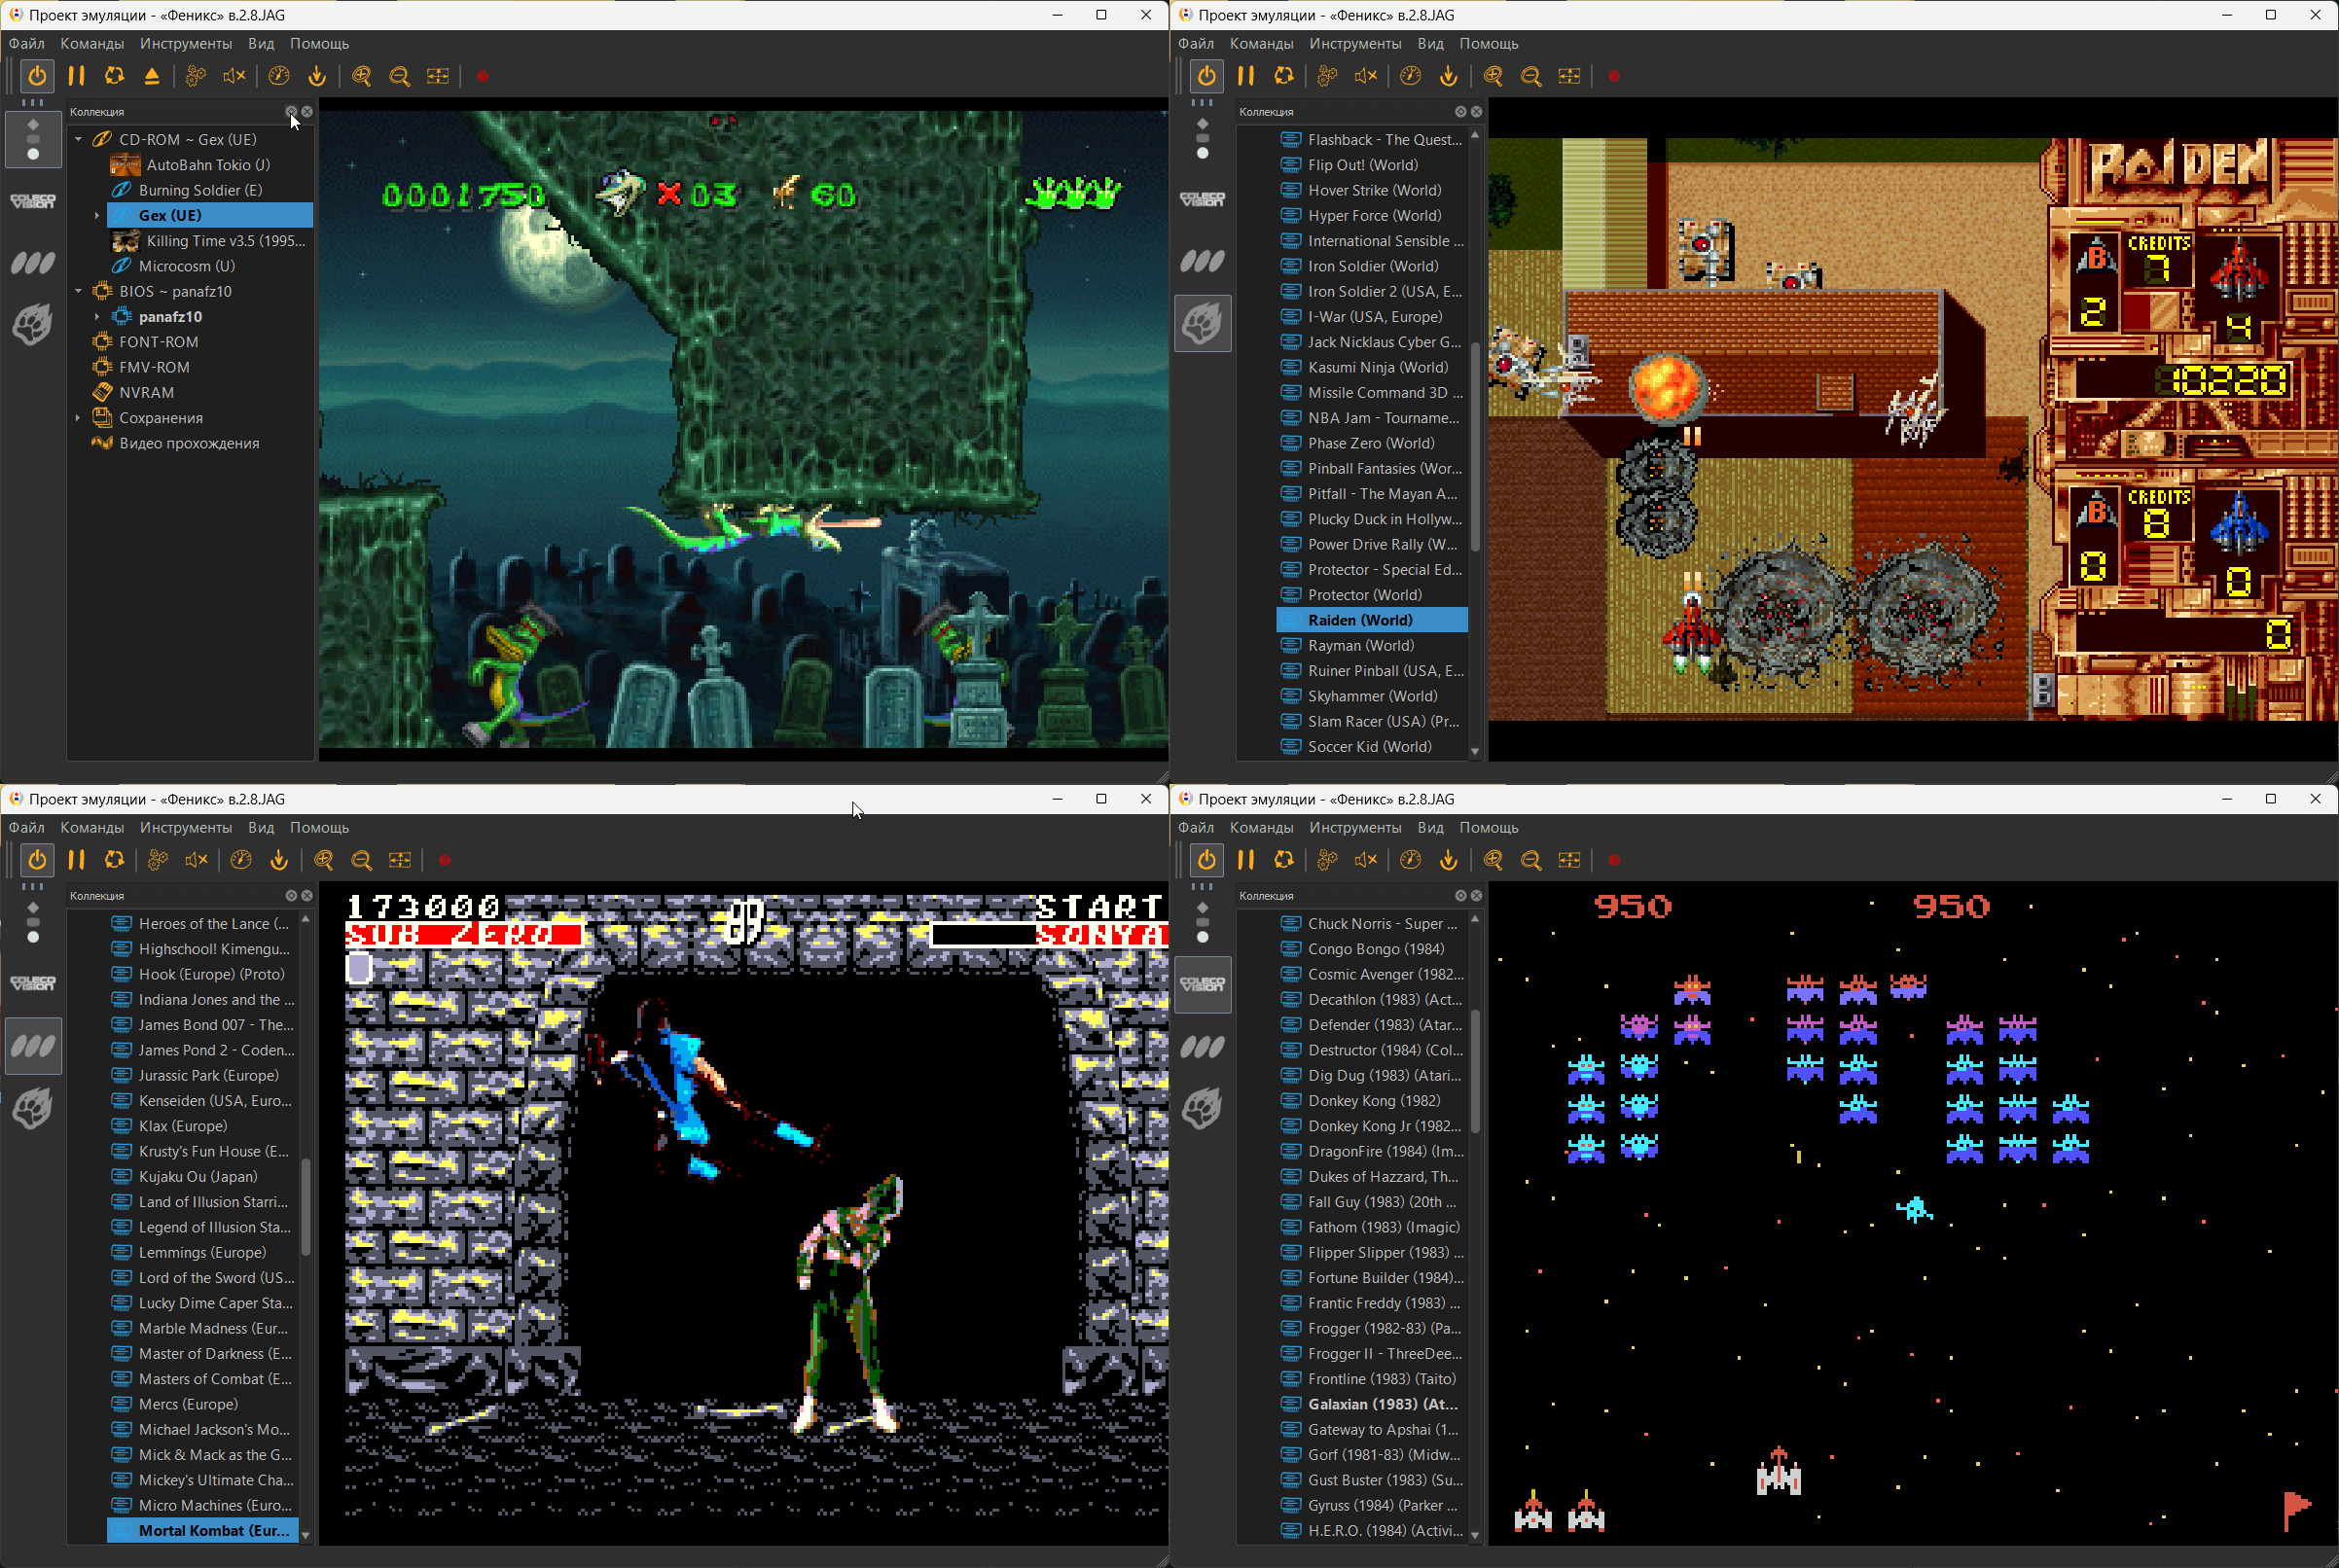The height and width of the screenshot is (1568, 2339).
Task: Toggle the red record button in the Mortal Kombat window
Action: pyautogui.click(x=444, y=860)
